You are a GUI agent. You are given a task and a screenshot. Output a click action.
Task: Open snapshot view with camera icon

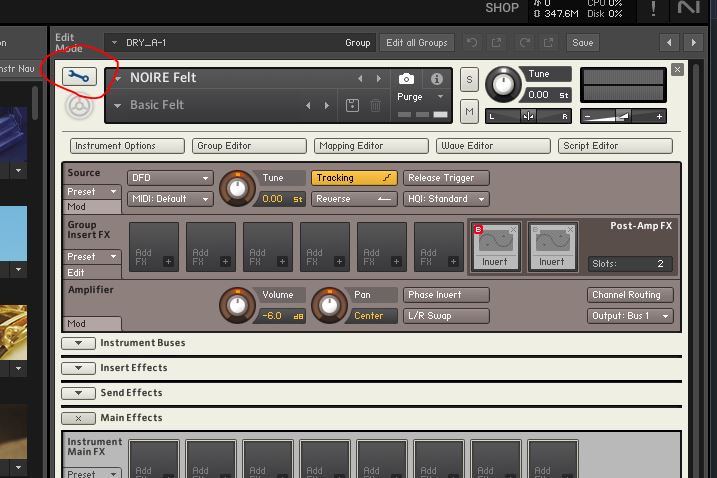pyautogui.click(x=406, y=79)
